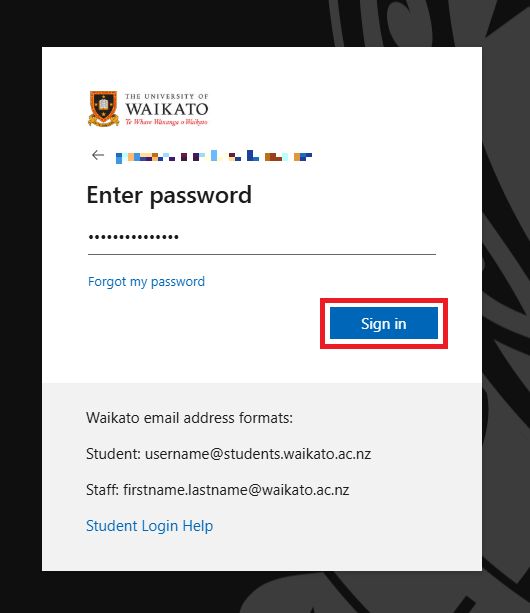Focus the password input field

point(261,237)
